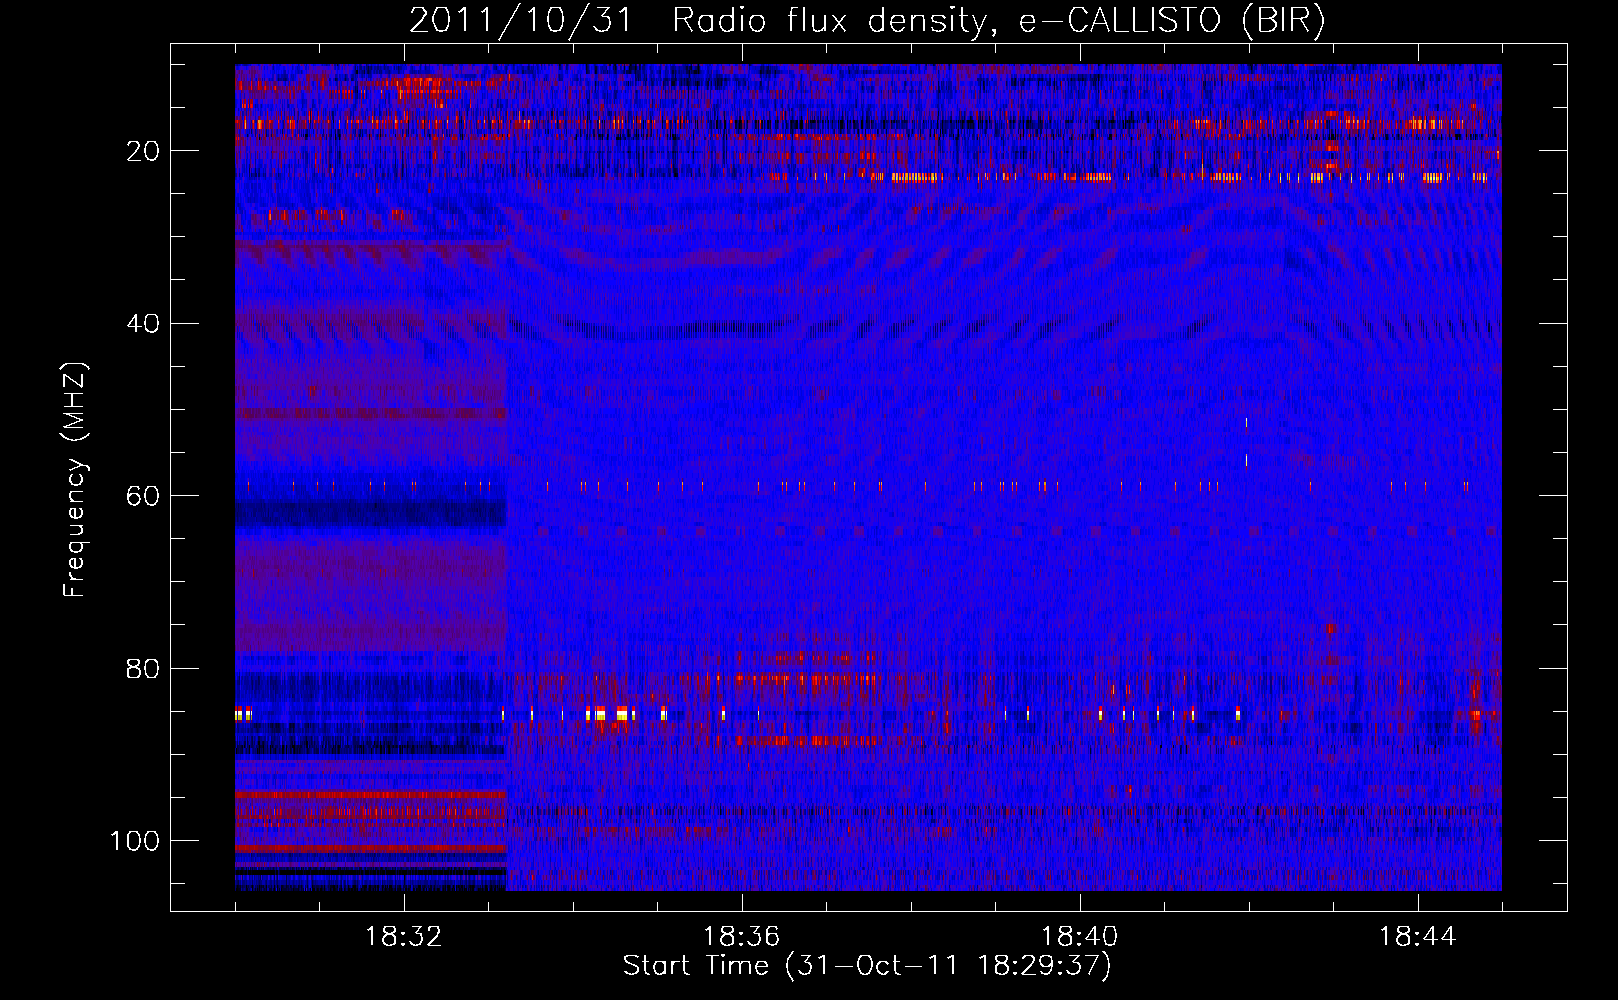The height and width of the screenshot is (1000, 1618).
Task: Click the plot title 'Radio flux density, e-CALLISTO (BIR)'
Action: 999,20
